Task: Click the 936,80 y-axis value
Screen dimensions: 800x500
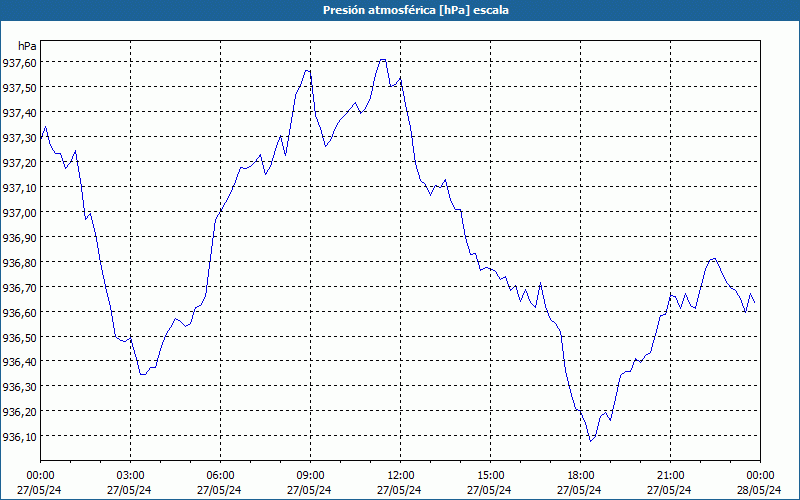Action: tap(19, 262)
